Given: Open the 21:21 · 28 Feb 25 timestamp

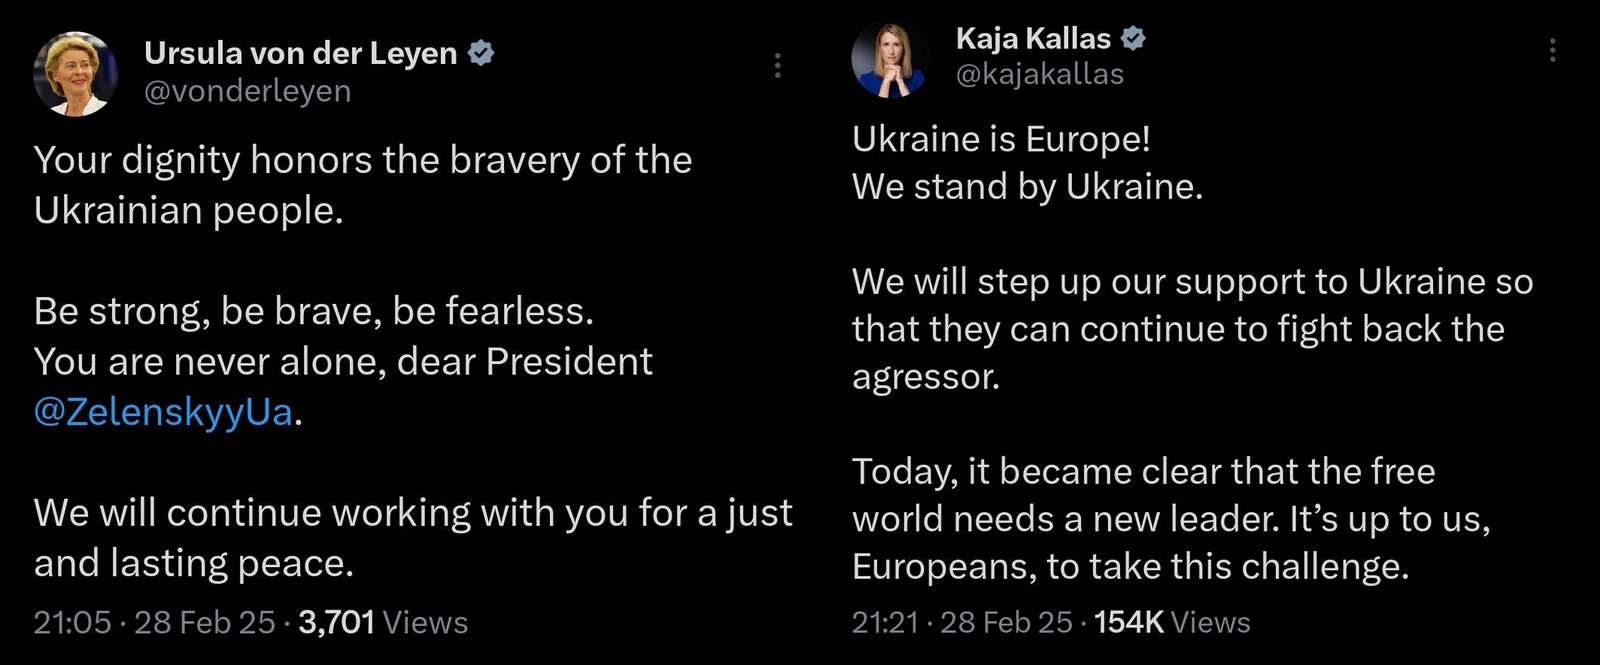Looking at the screenshot, I should tap(962, 622).
